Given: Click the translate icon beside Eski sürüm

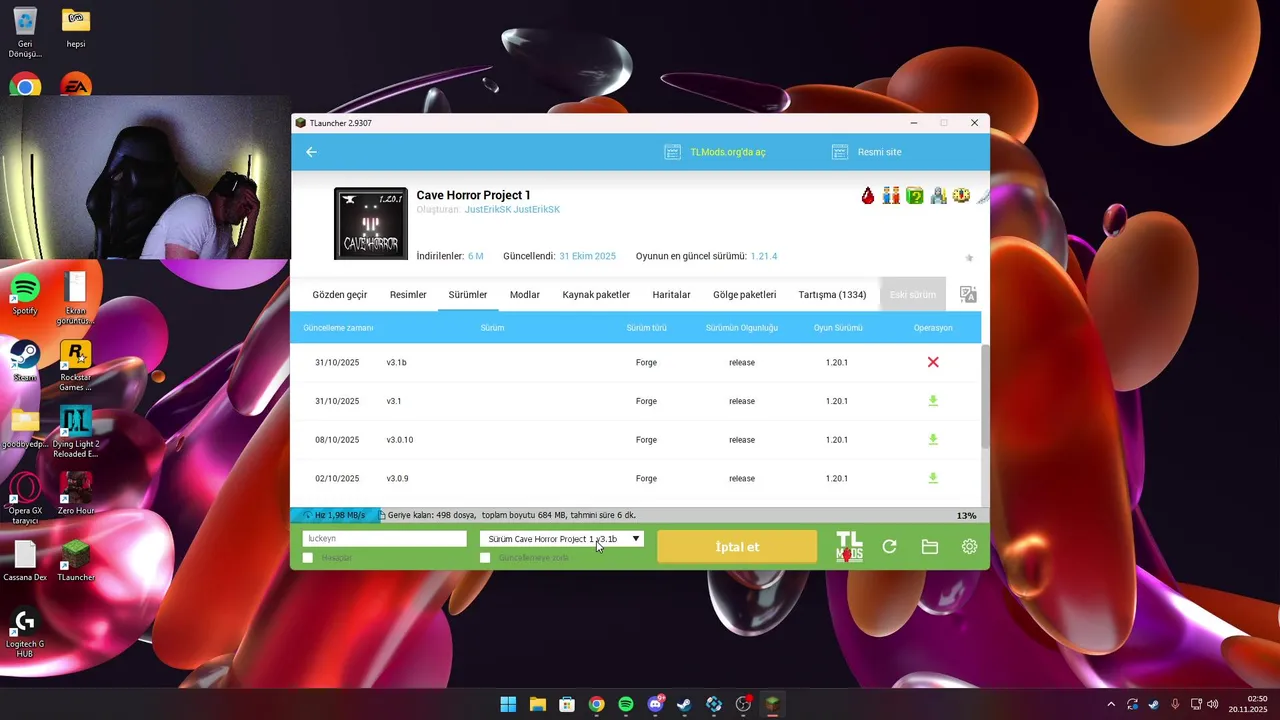Looking at the screenshot, I should click(x=968, y=294).
